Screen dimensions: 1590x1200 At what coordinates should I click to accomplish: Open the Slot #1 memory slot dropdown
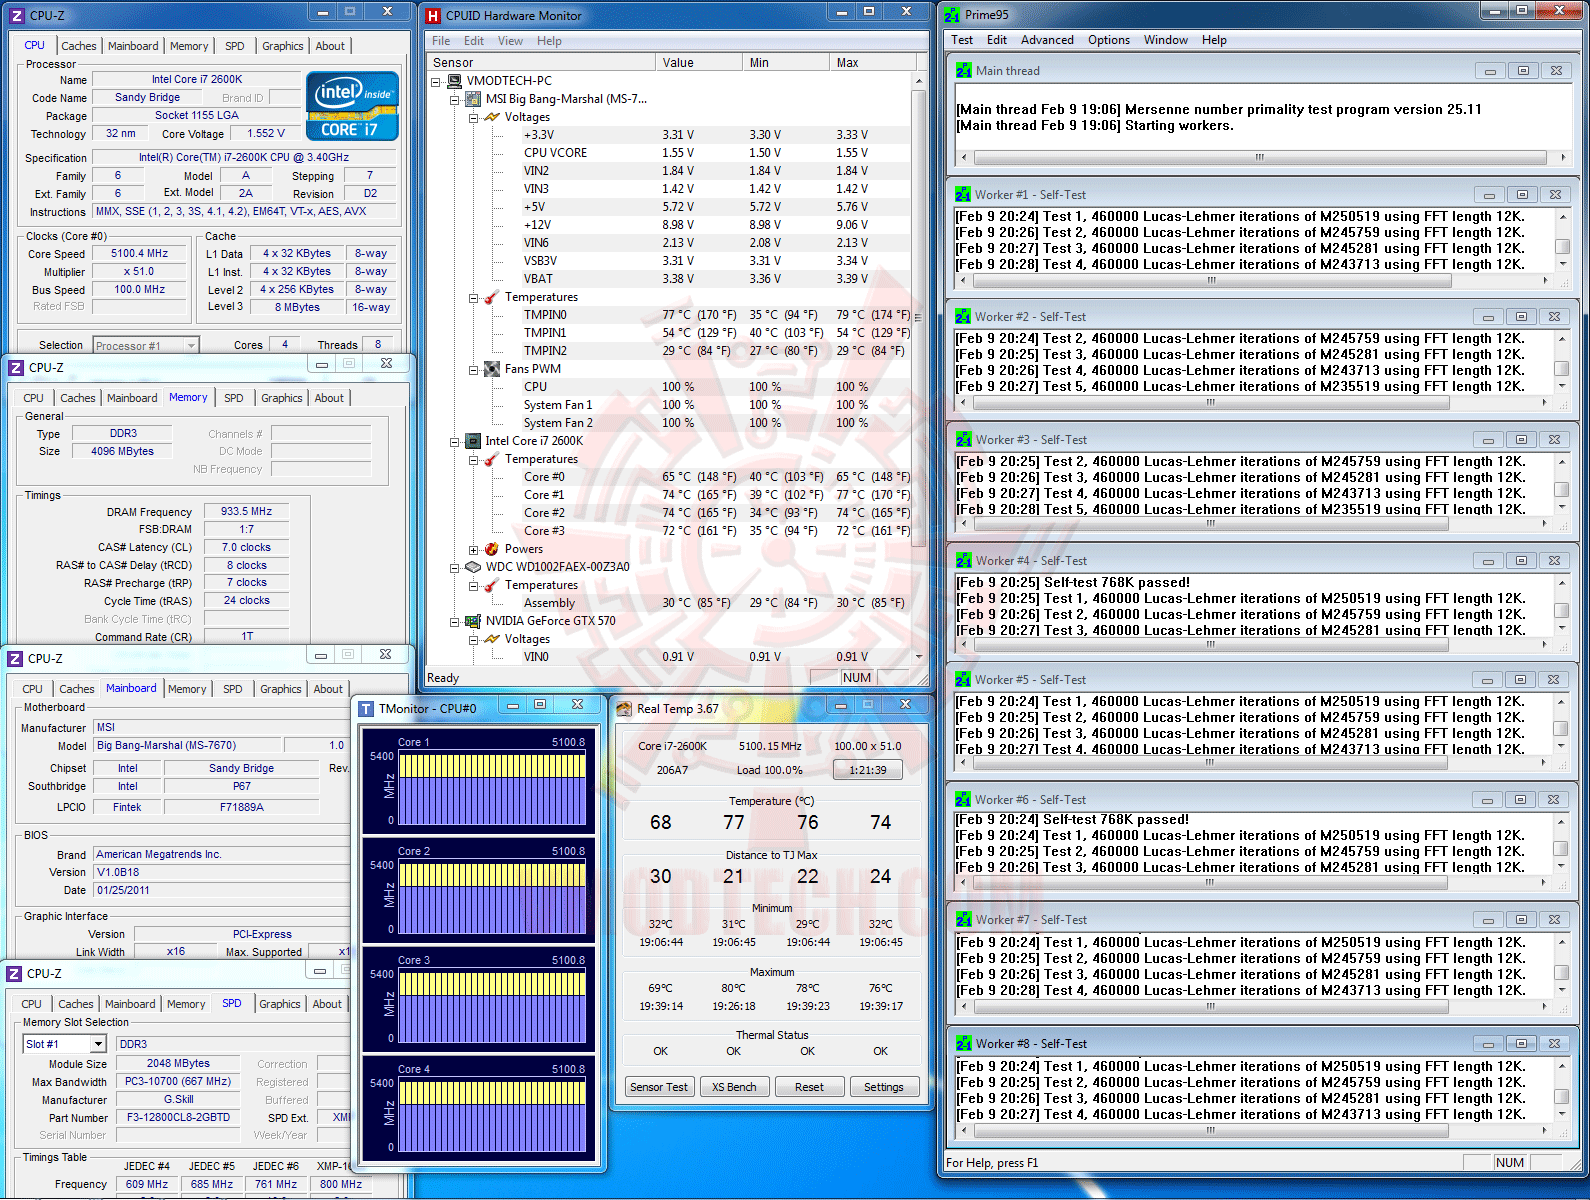point(98,1044)
